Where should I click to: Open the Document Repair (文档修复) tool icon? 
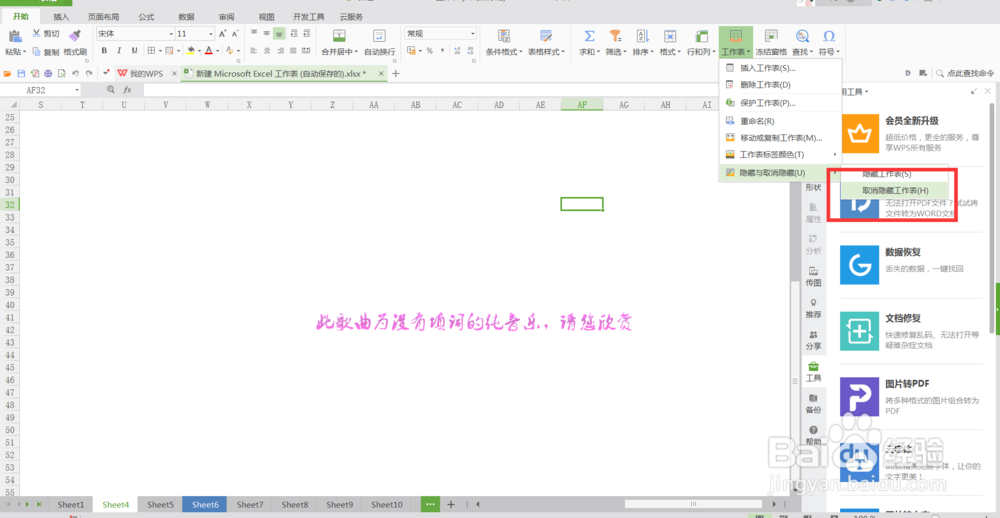pos(859,331)
